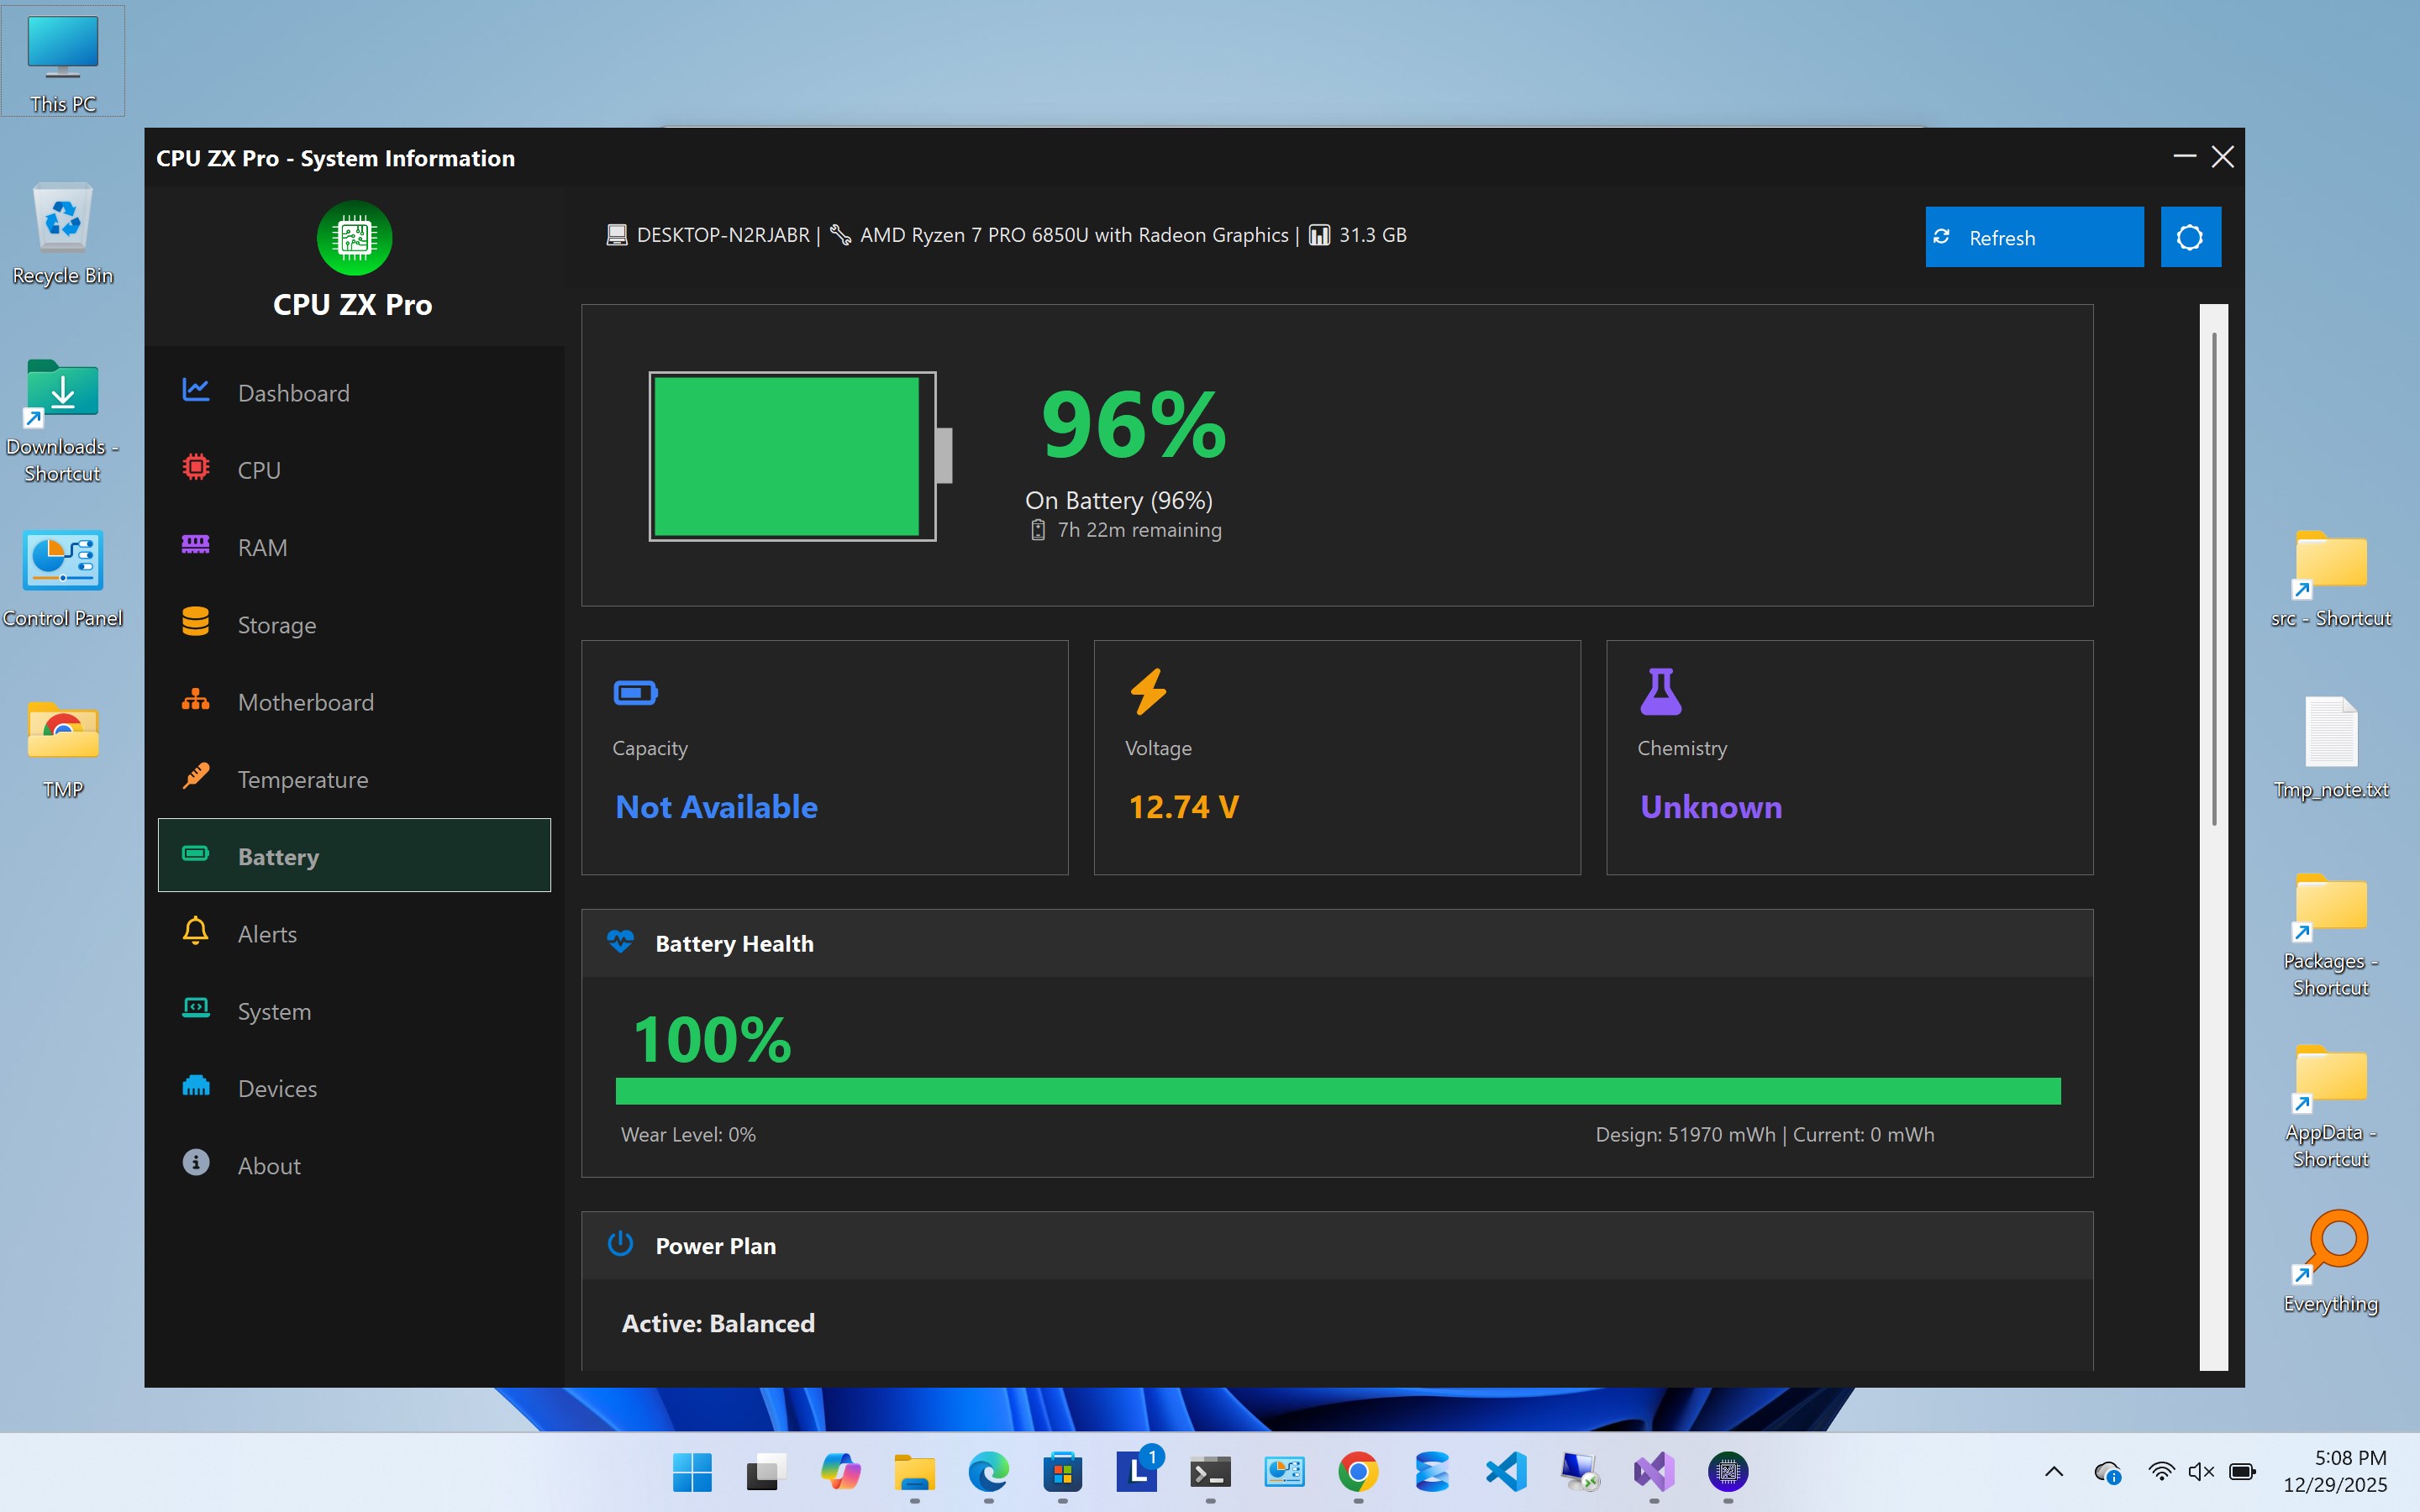Screen dimensions: 2420x1512
Task: Click the Battery Health progress bar
Action: [1338, 1091]
